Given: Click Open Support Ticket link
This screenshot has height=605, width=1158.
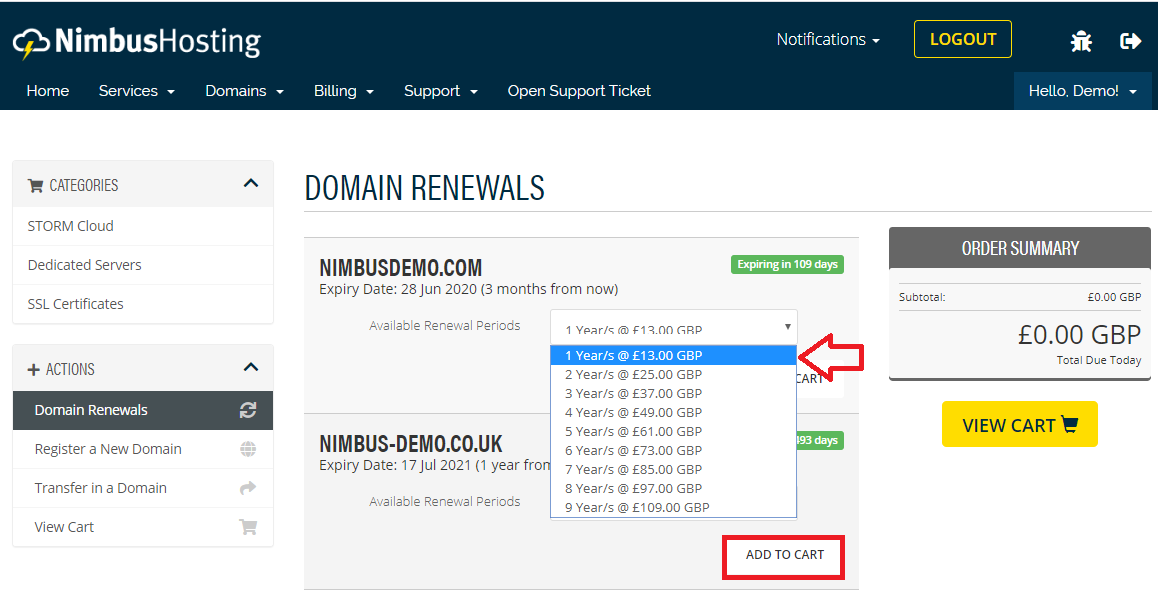Looking at the screenshot, I should coord(579,91).
